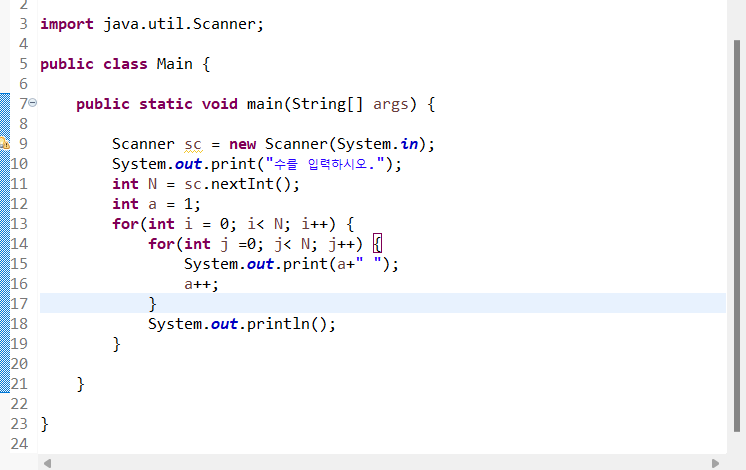
Task: Click the vertical scrollbar thumb on the right
Action: [x=737, y=235]
